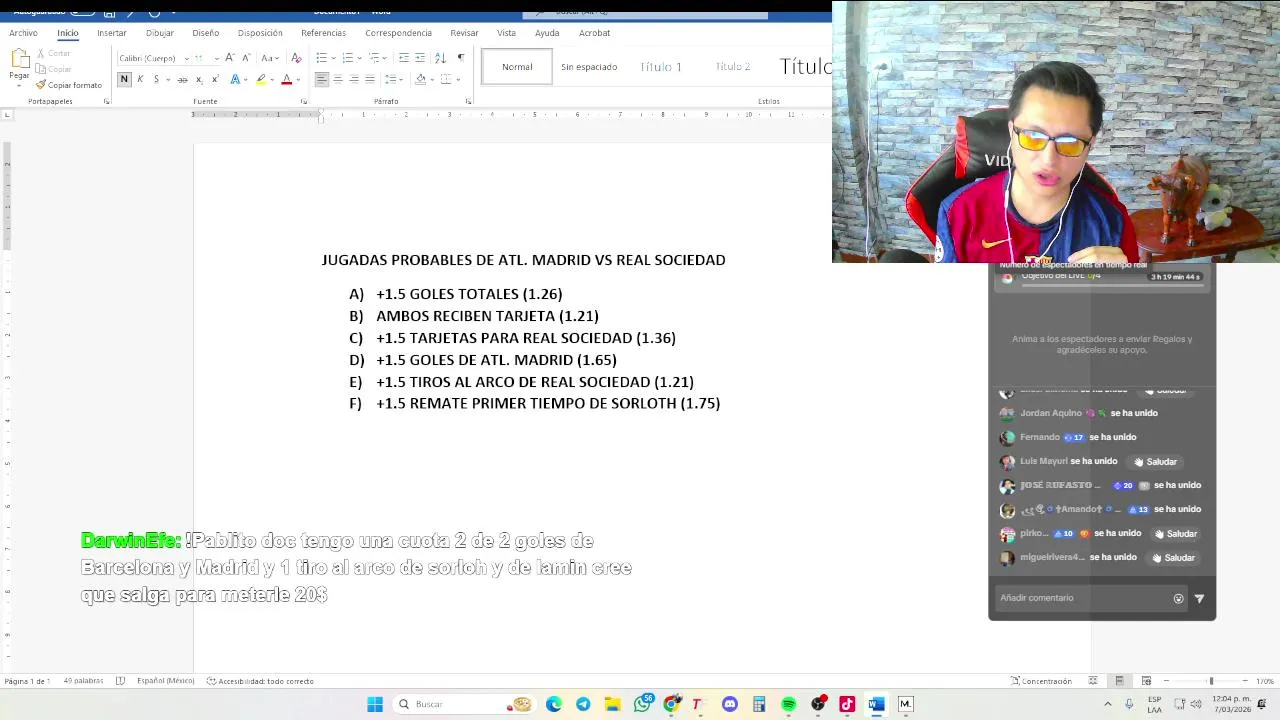
Task: Open Discord from the taskbar
Action: click(x=730, y=704)
